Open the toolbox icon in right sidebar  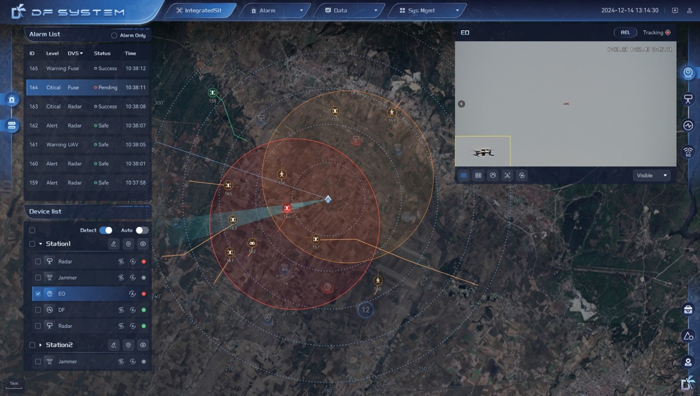[688, 309]
